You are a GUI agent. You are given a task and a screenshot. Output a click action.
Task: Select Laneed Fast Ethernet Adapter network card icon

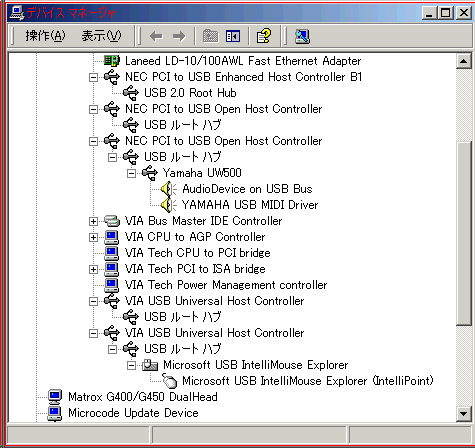pos(112,61)
